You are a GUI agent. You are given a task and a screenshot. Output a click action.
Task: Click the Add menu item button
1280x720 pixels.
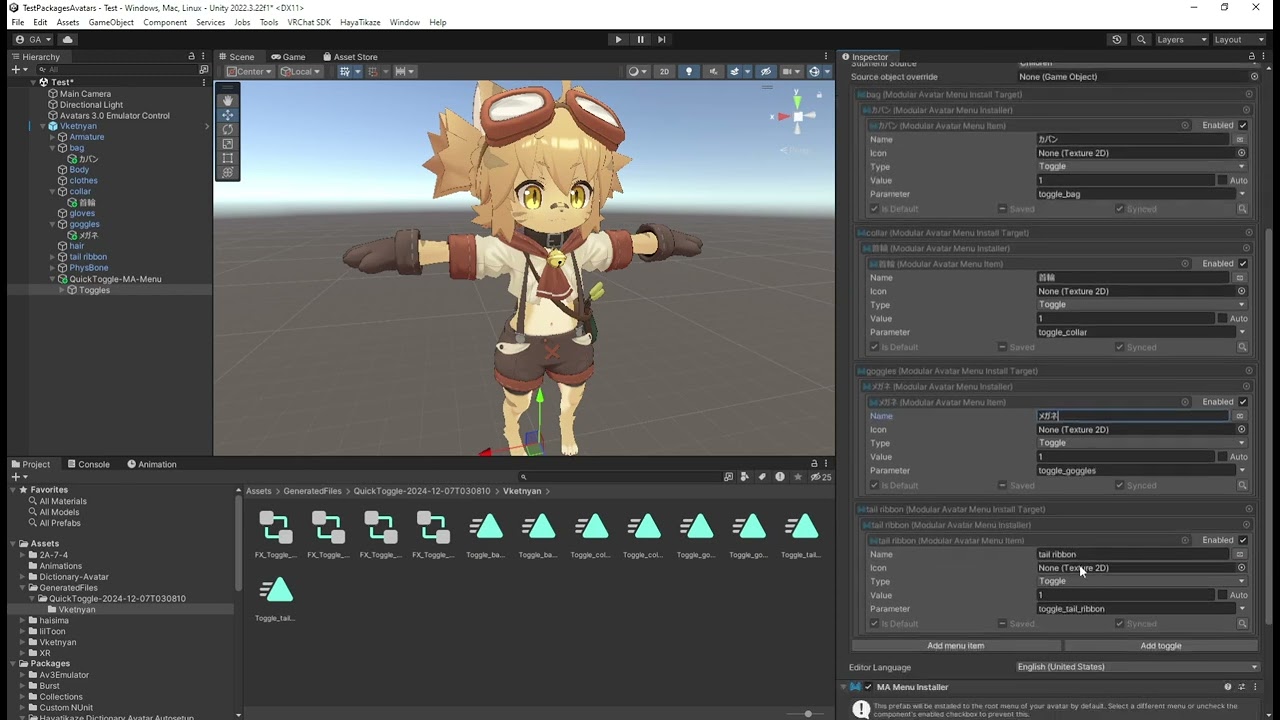pyautogui.click(x=955, y=646)
